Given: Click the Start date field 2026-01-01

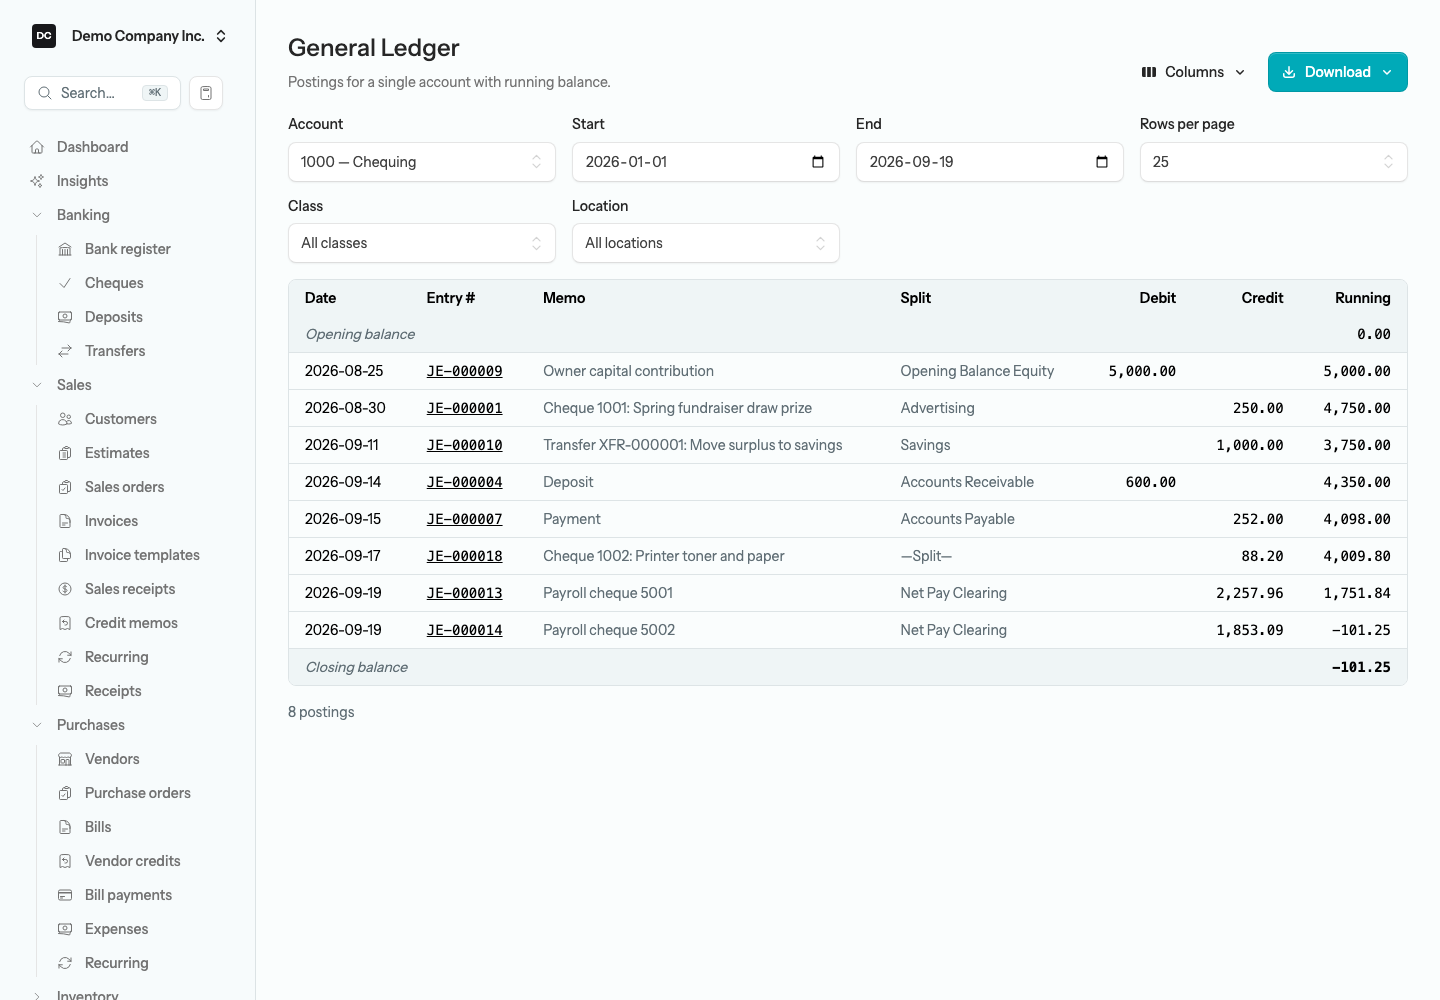Looking at the screenshot, I should coord(706,162).
